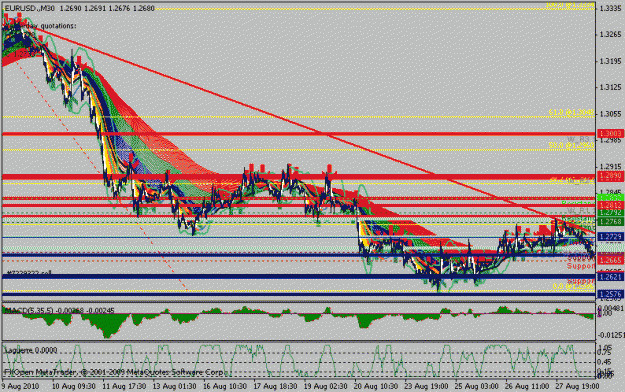
Task: Click the '17 Aug 18:30' time label
Action: click(275, 386)
